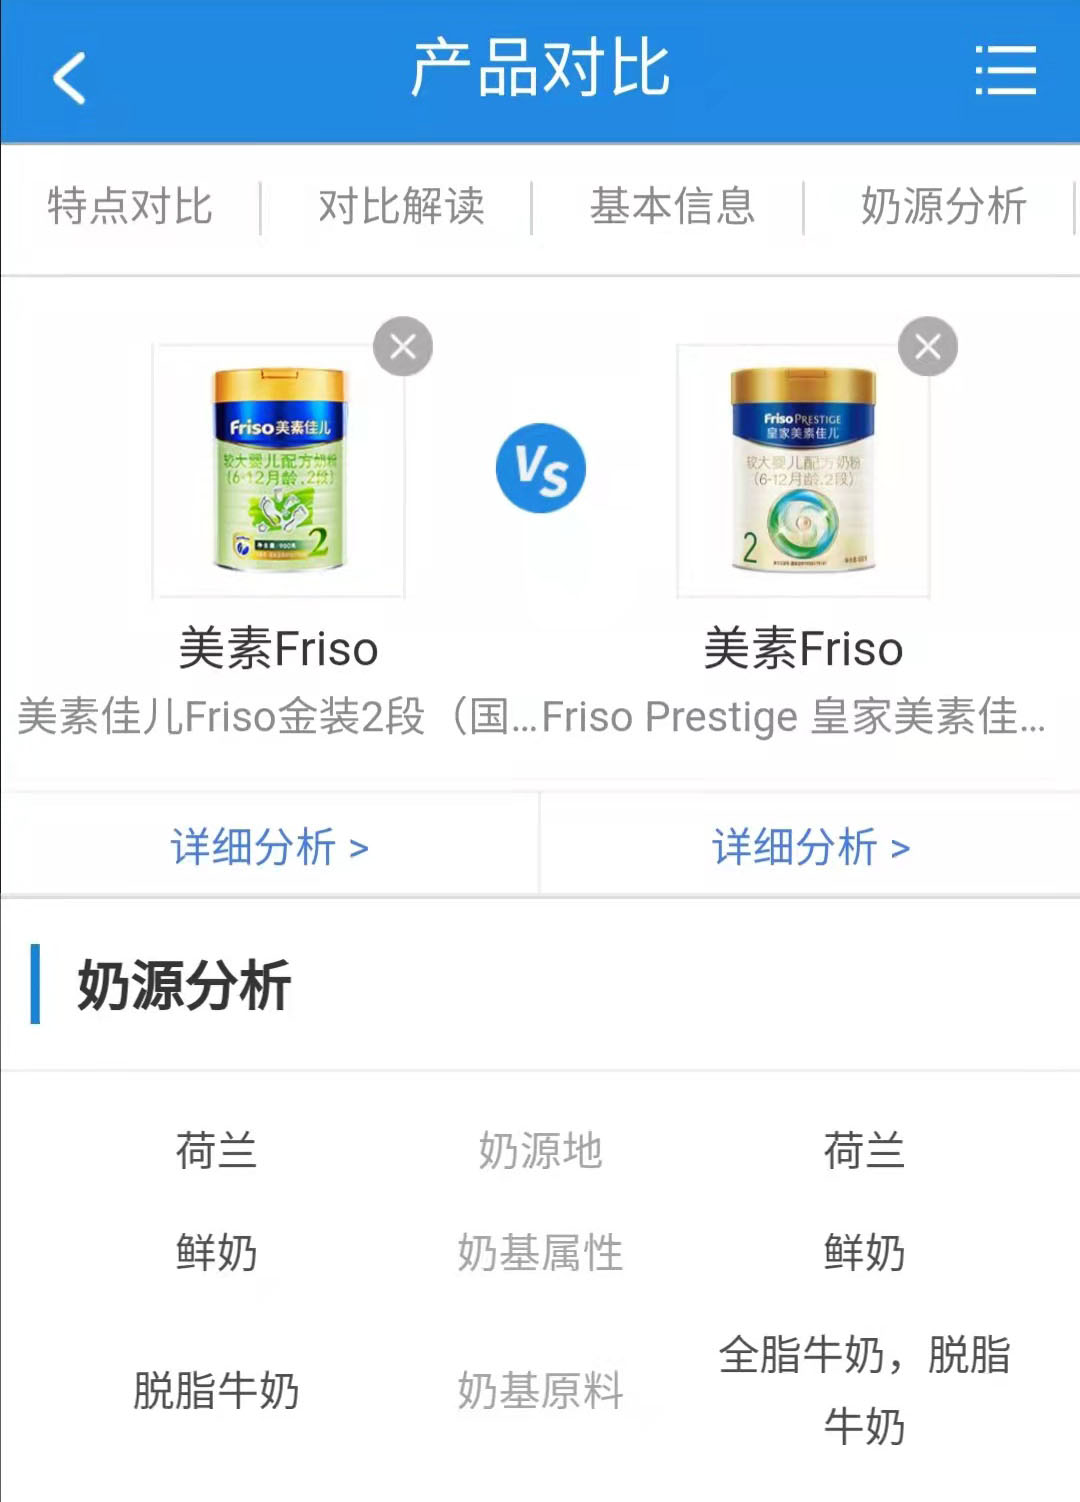The image size is (1080, 1502).
Task: Remove the Friso Prestige product
Action: [928, 347]
